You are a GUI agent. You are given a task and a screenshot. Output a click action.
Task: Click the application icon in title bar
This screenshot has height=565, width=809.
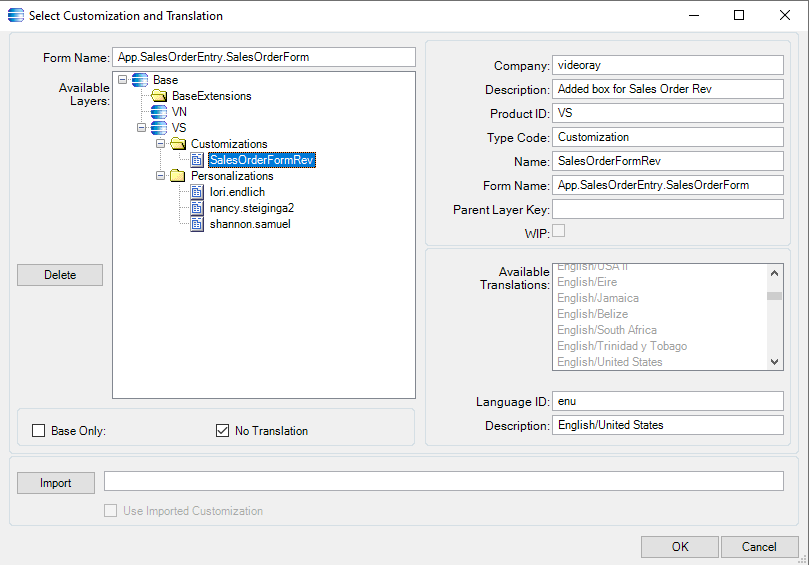pyautogui.click(x=16, y=15)
